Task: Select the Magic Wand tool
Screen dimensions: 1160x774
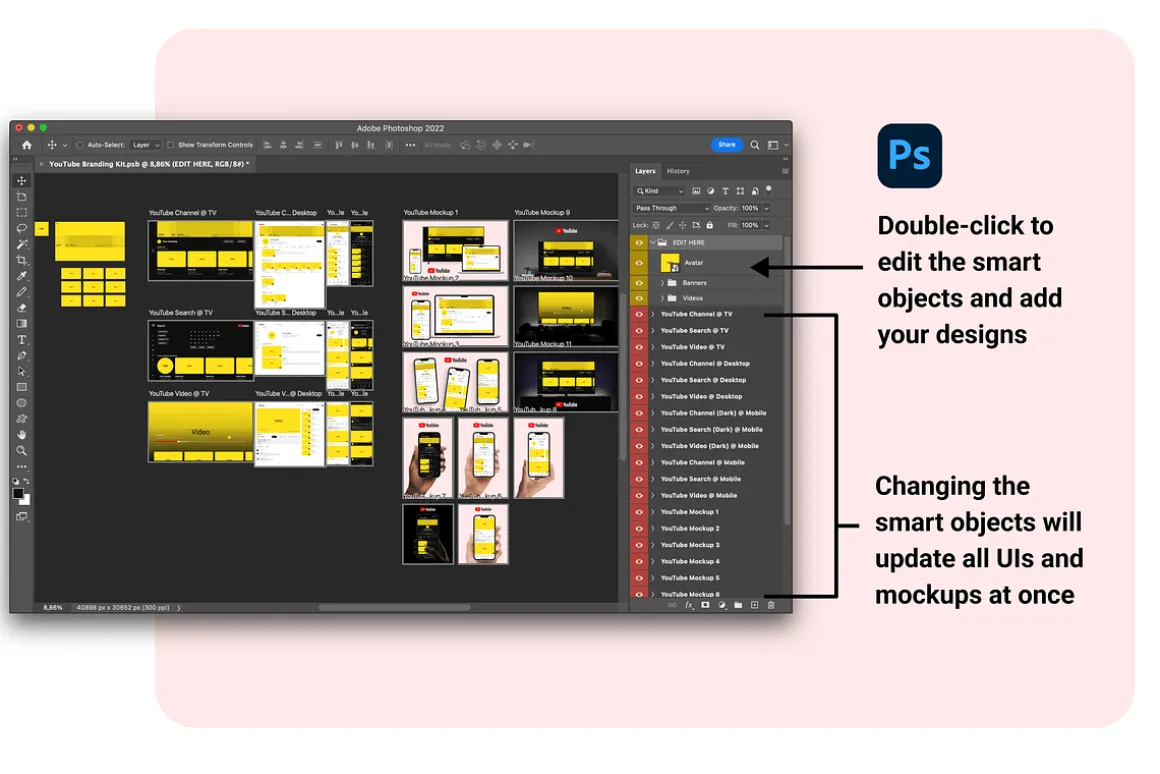Action: coord(21,244)
